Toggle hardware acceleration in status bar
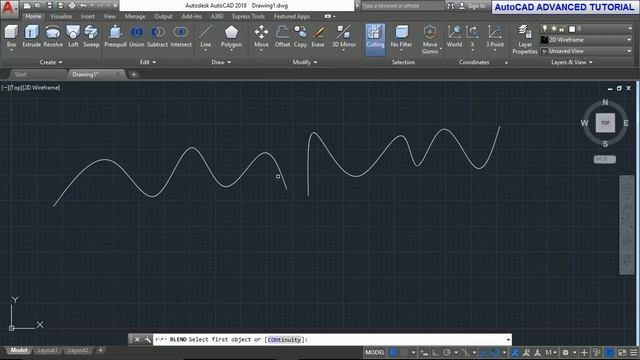 point(610,352)
